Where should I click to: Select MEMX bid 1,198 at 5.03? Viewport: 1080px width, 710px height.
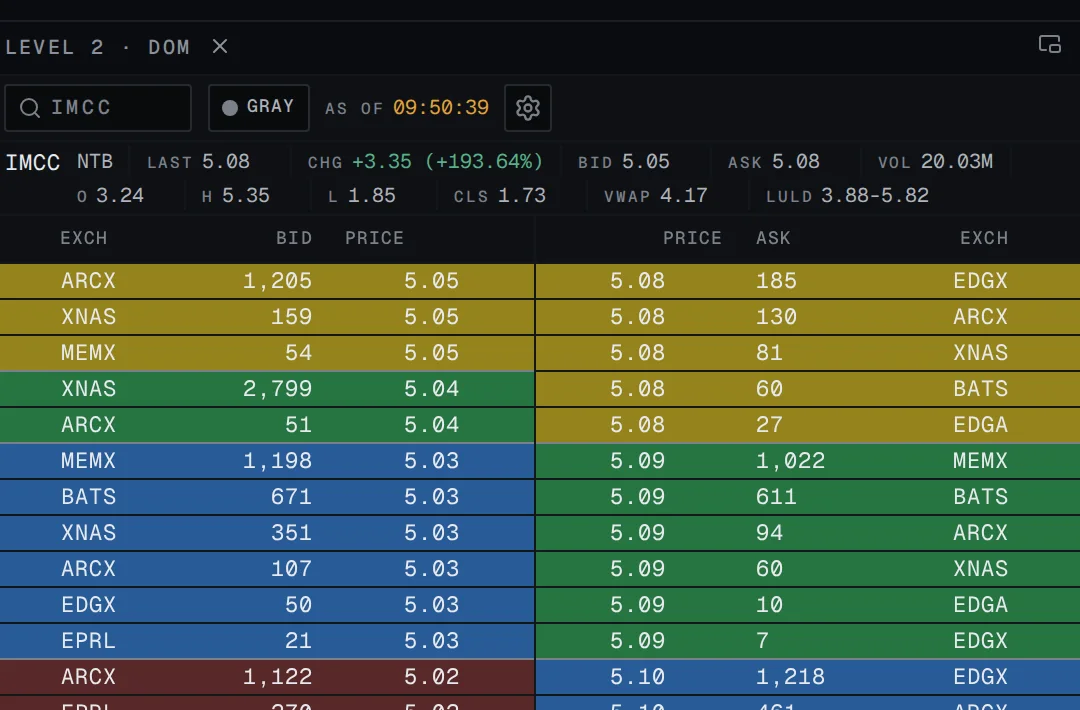click(267, 461)
